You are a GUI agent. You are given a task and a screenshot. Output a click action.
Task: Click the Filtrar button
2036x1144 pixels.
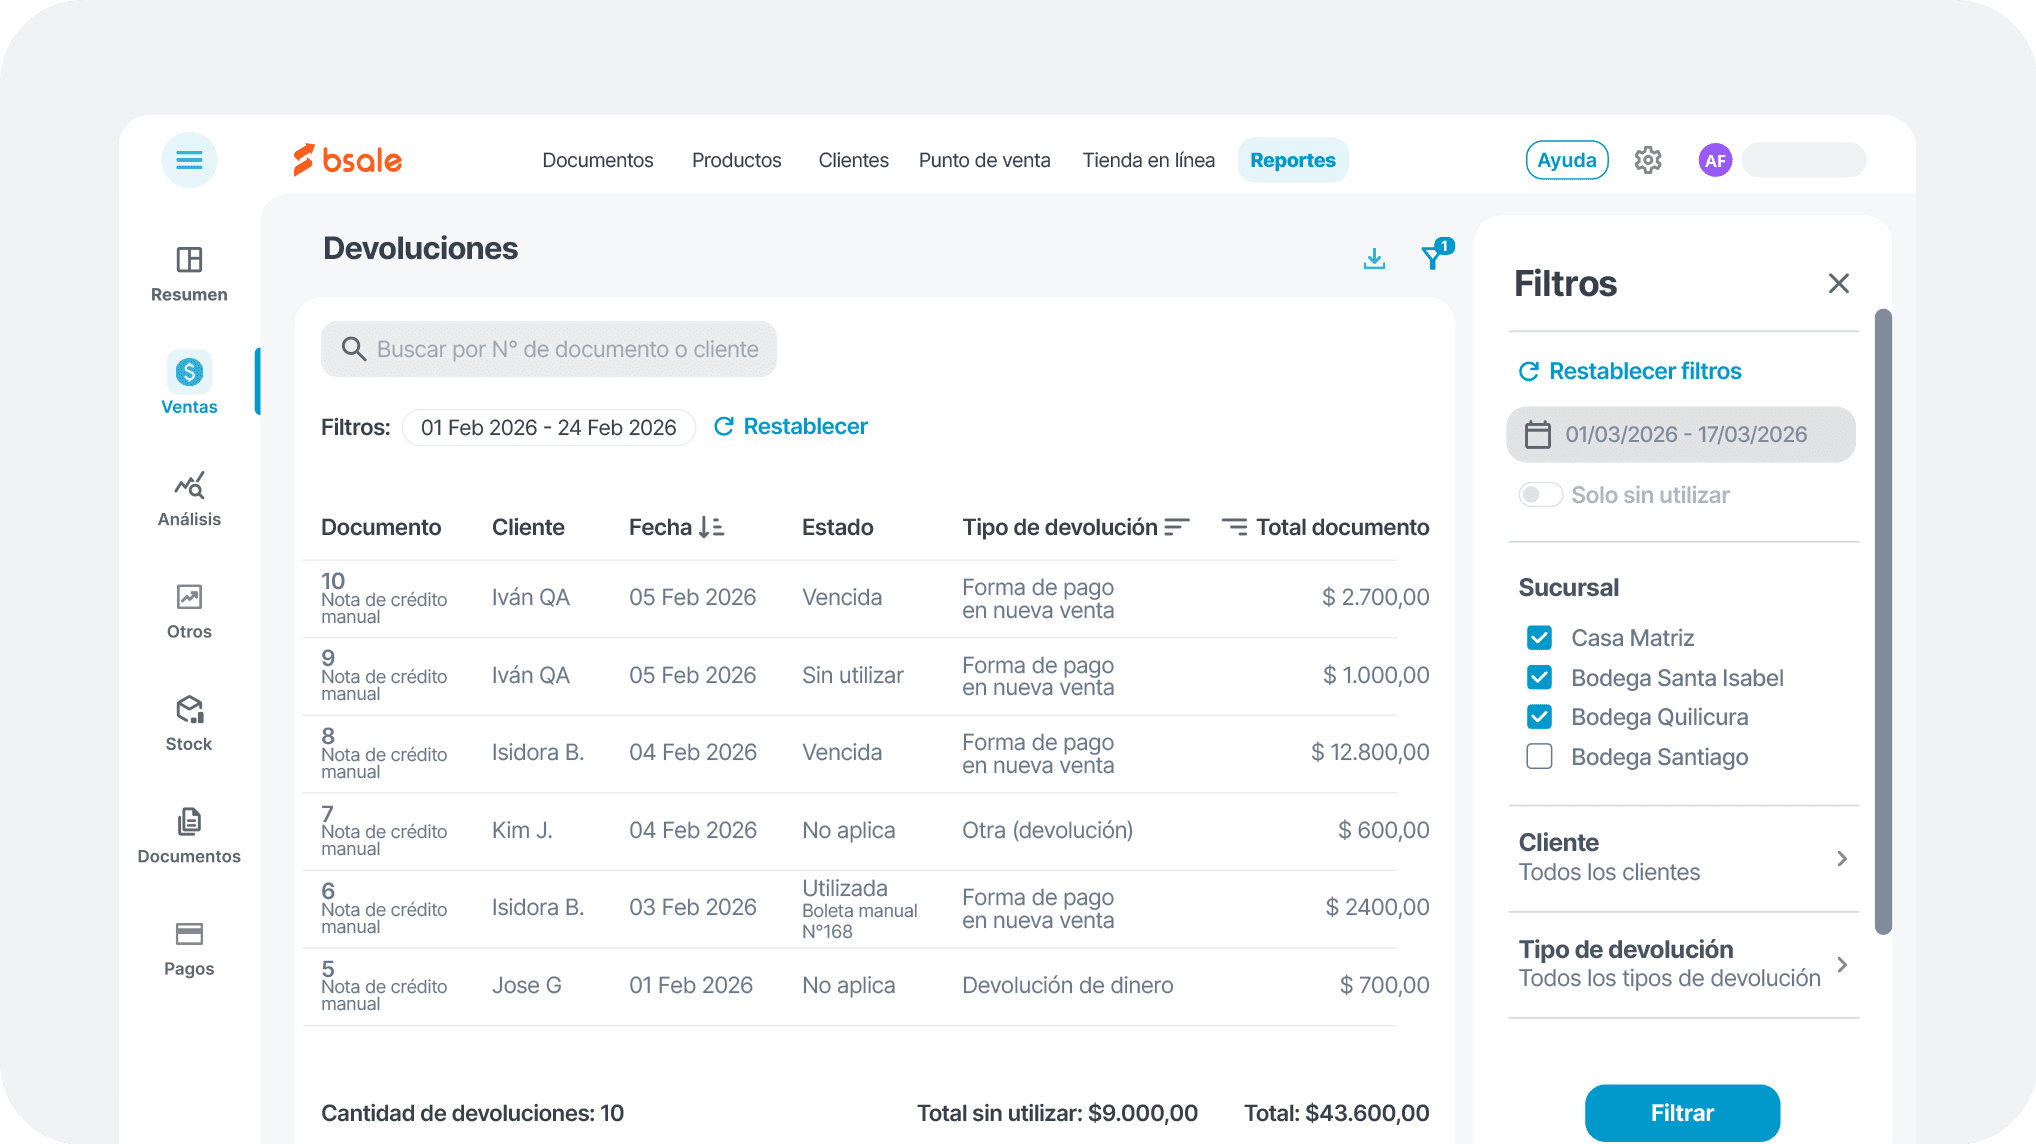click(x=1681, y=1112)
